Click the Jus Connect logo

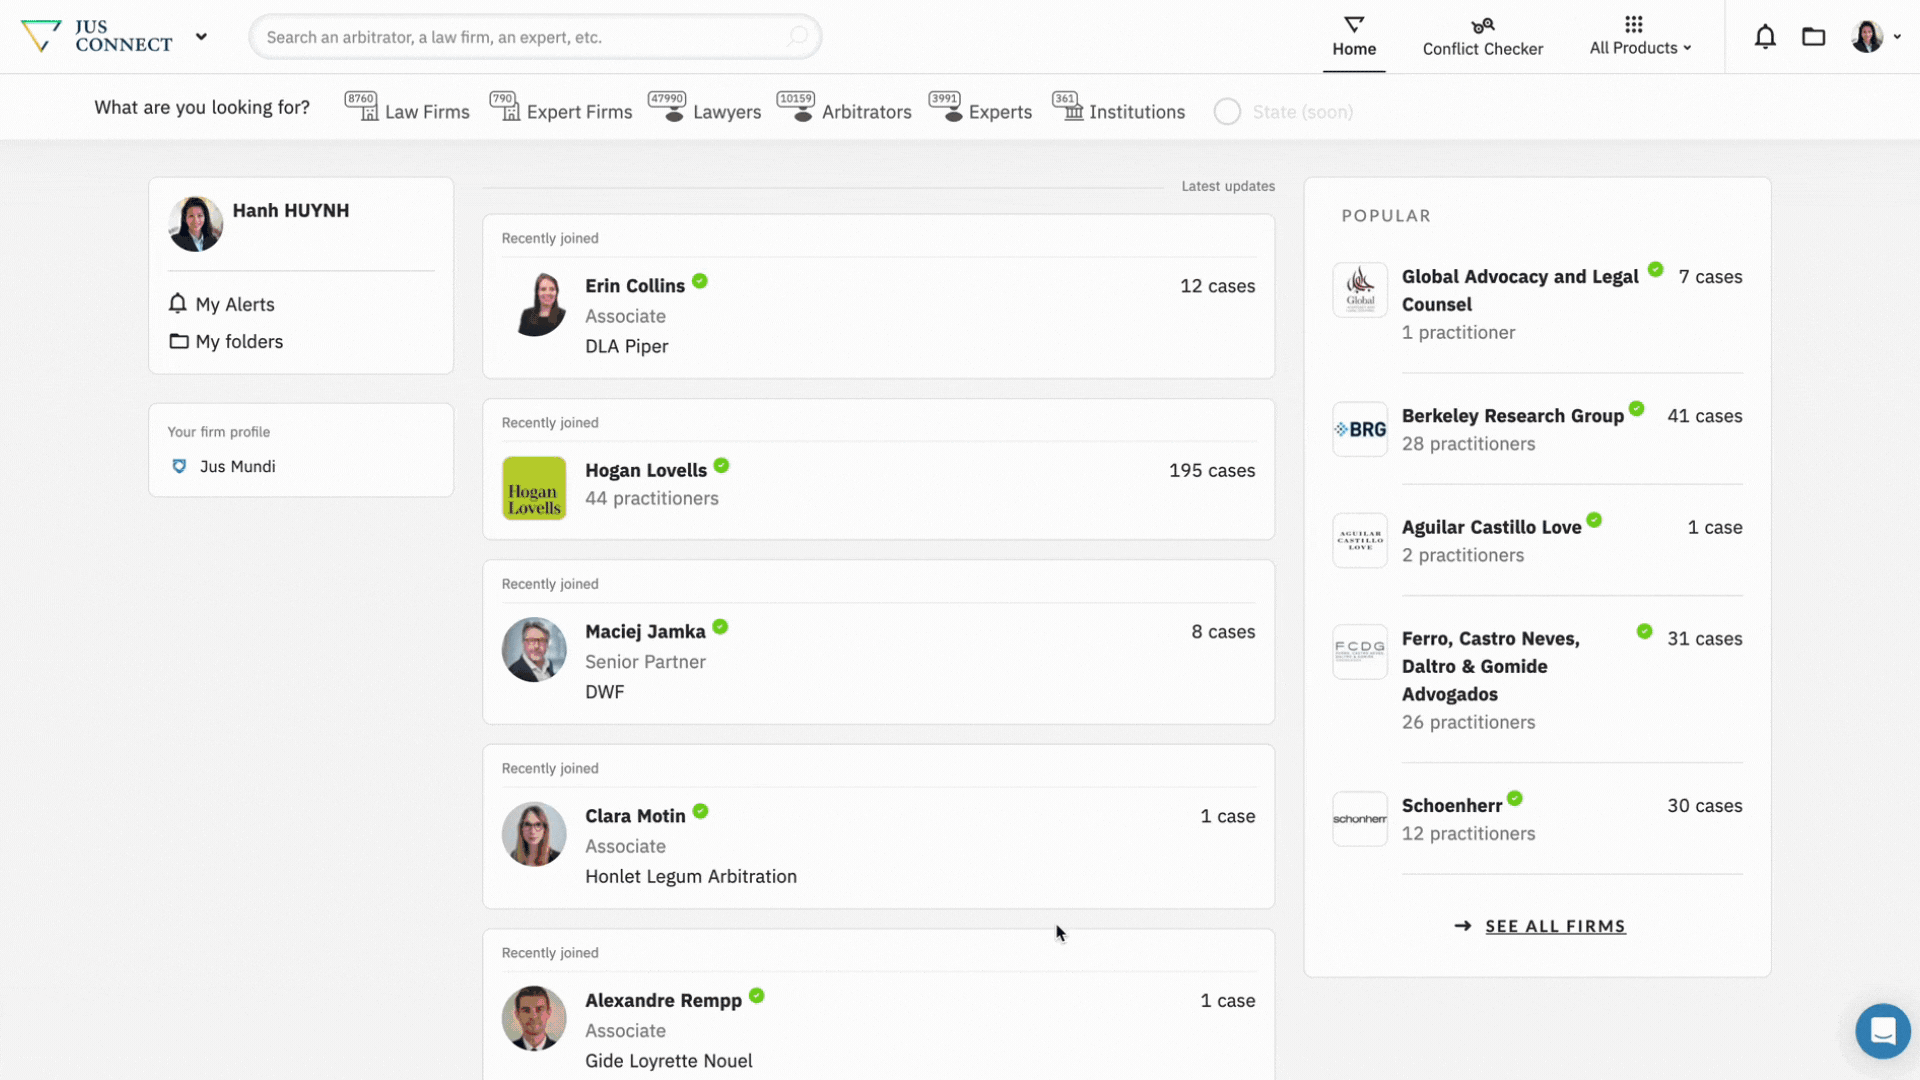coord(97,36)
